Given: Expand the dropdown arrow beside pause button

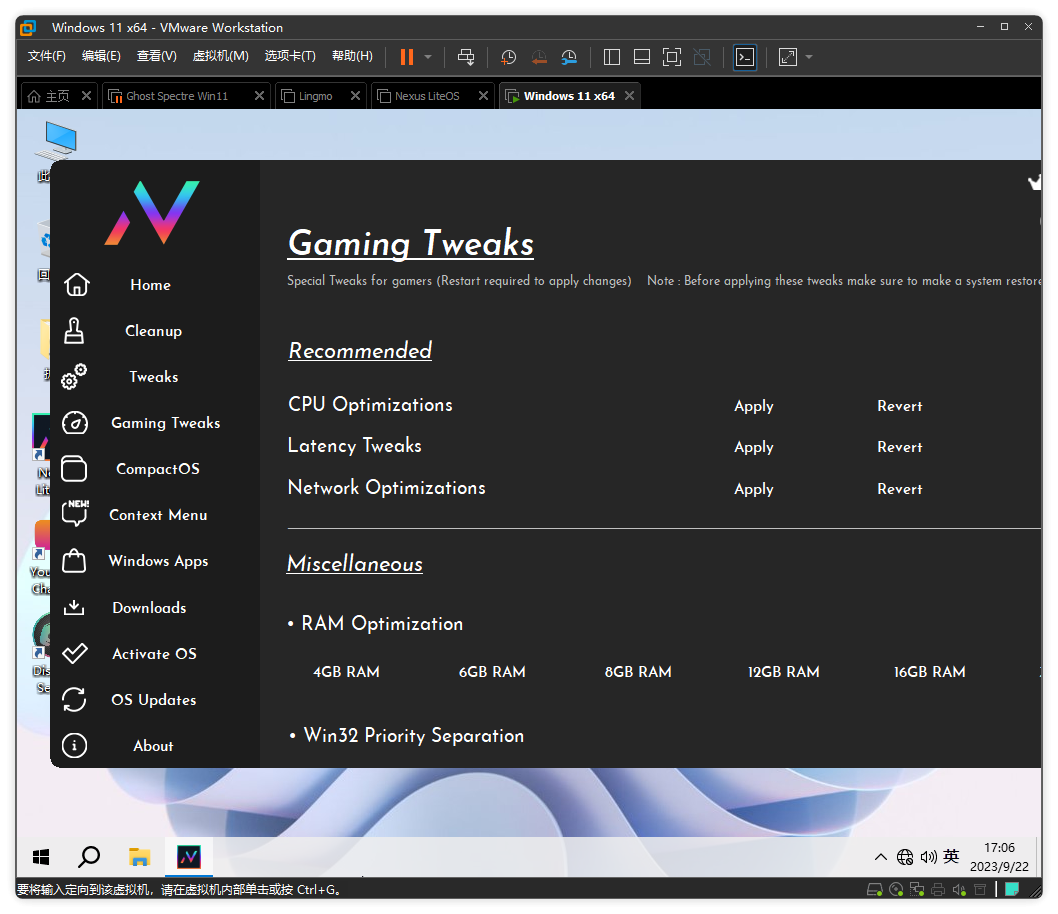Looking at the screenshot, I should (428, 57).
